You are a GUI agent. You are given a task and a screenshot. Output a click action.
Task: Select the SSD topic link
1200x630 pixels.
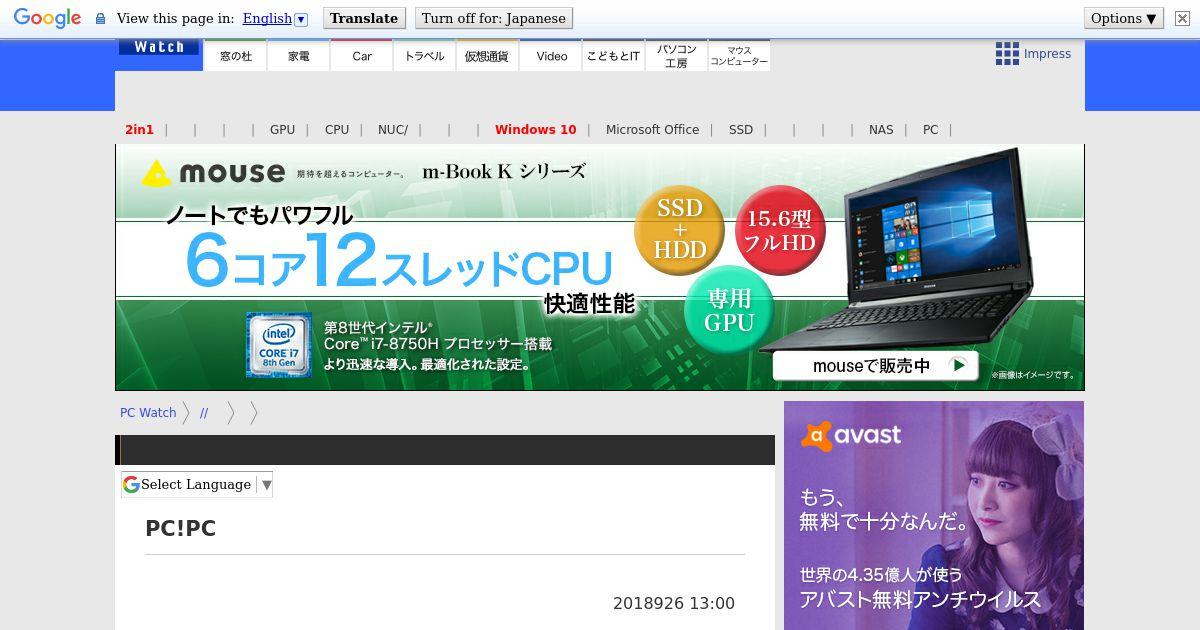pos(741,129)
